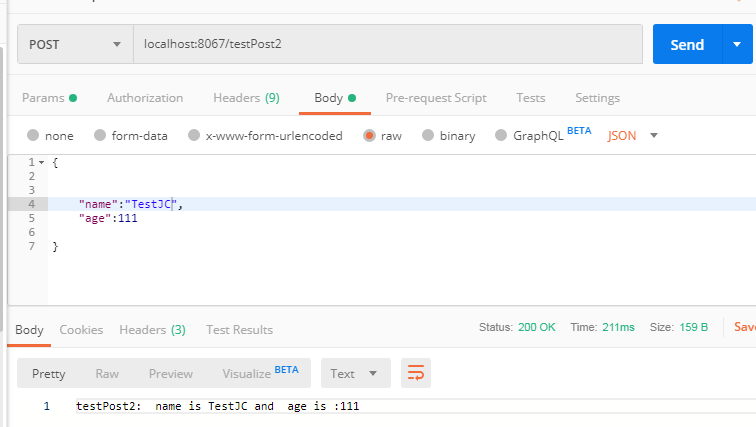Viewport: 756px width, 427px height.
Task: Open the Test Results tab
Action: (240, 330)
